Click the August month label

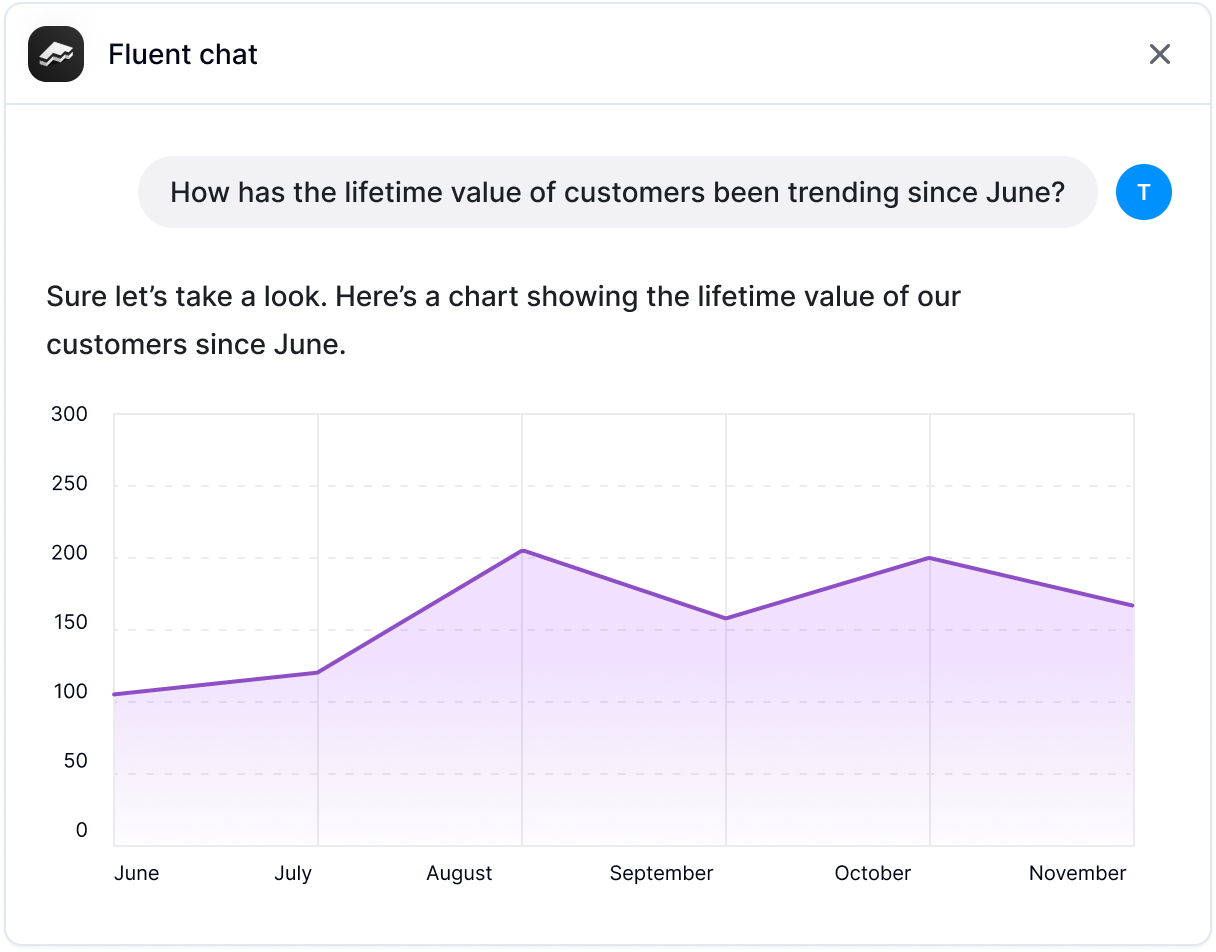(x=459, y=873)
